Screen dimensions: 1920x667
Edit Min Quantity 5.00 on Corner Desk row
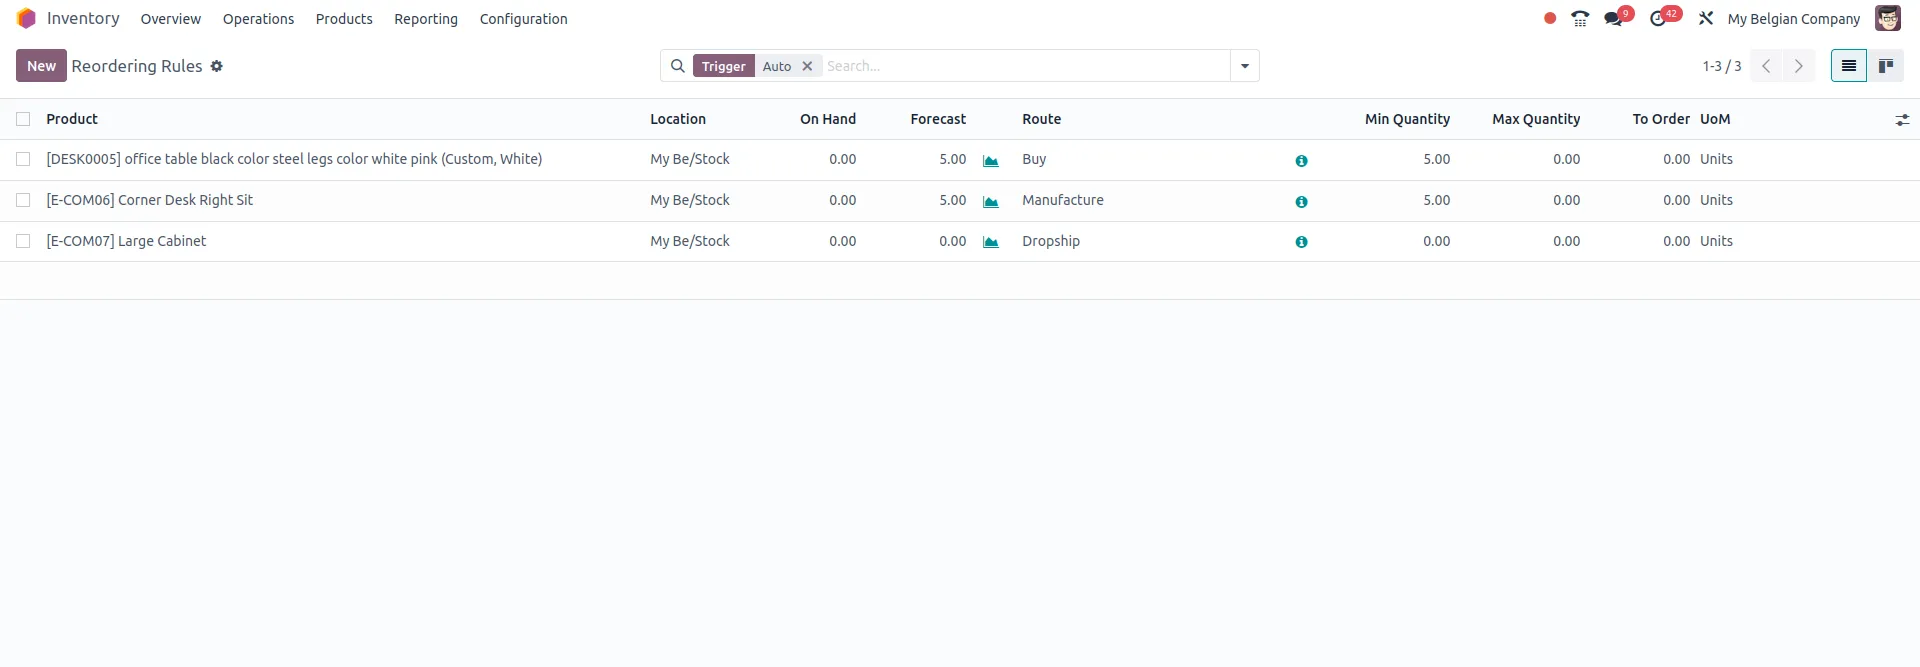(1436, 200)
